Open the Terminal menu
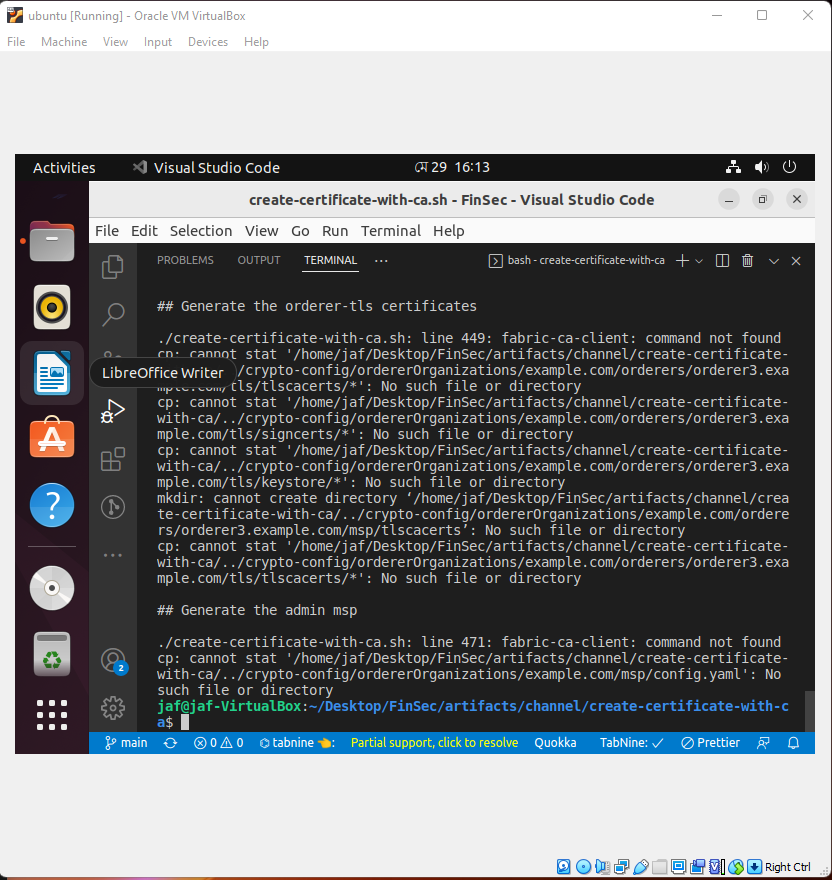This screenshot has width=832, height=880. (391, 230)
